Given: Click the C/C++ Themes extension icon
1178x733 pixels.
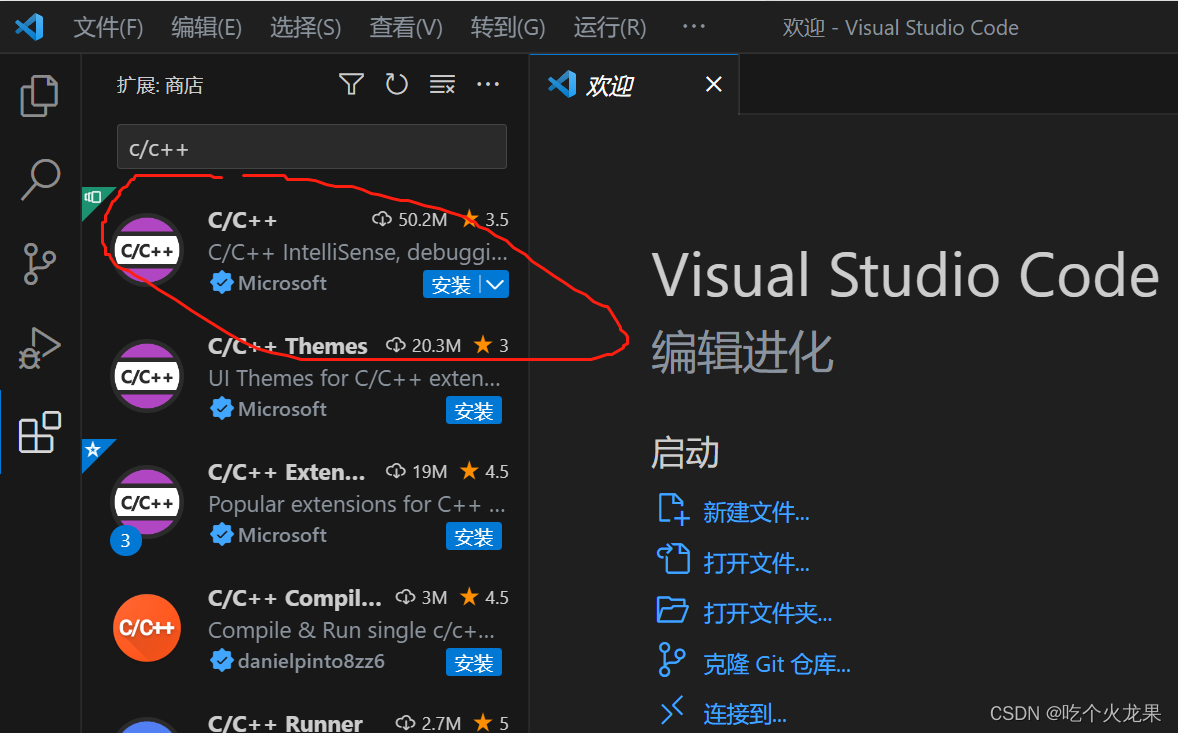Looking at the screenshot, I should click(147, 376).
